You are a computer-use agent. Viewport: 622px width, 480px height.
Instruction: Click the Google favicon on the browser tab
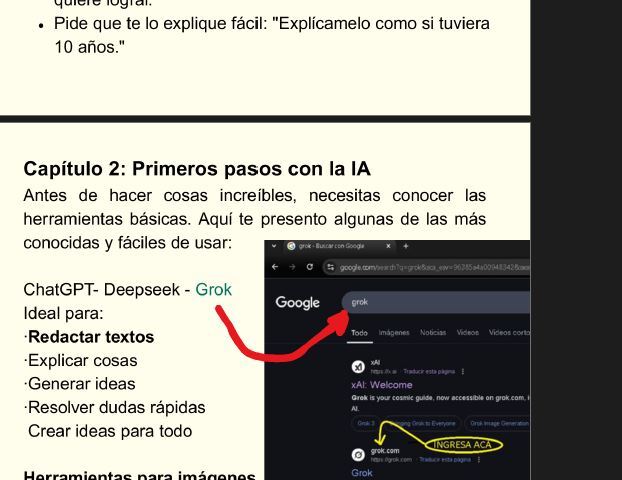coord(291,246)
